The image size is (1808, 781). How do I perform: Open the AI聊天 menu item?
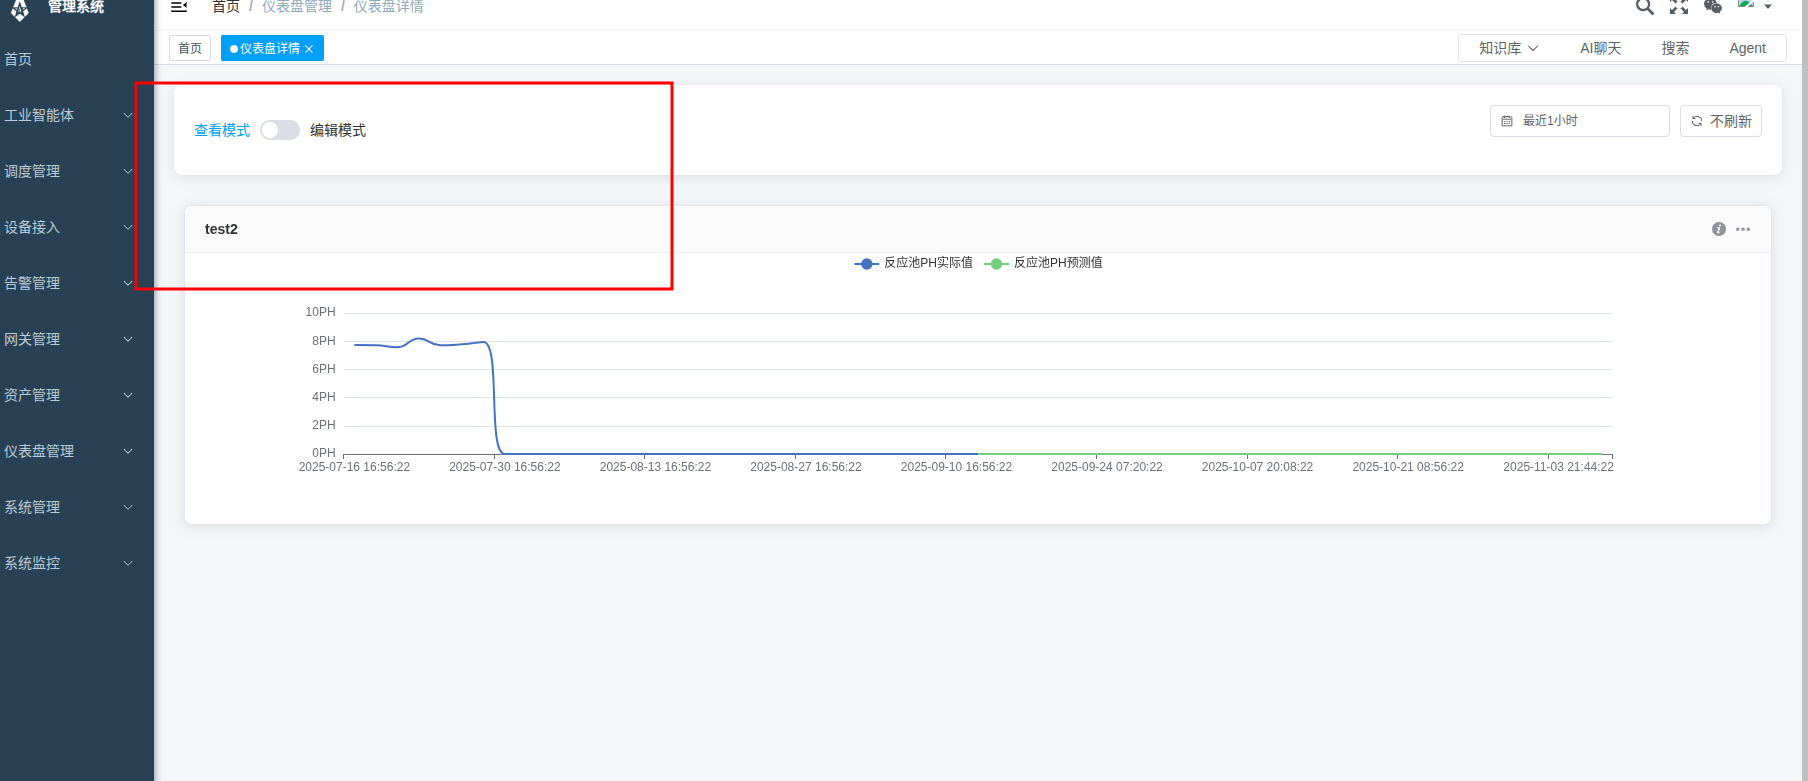coord(1600,48)
